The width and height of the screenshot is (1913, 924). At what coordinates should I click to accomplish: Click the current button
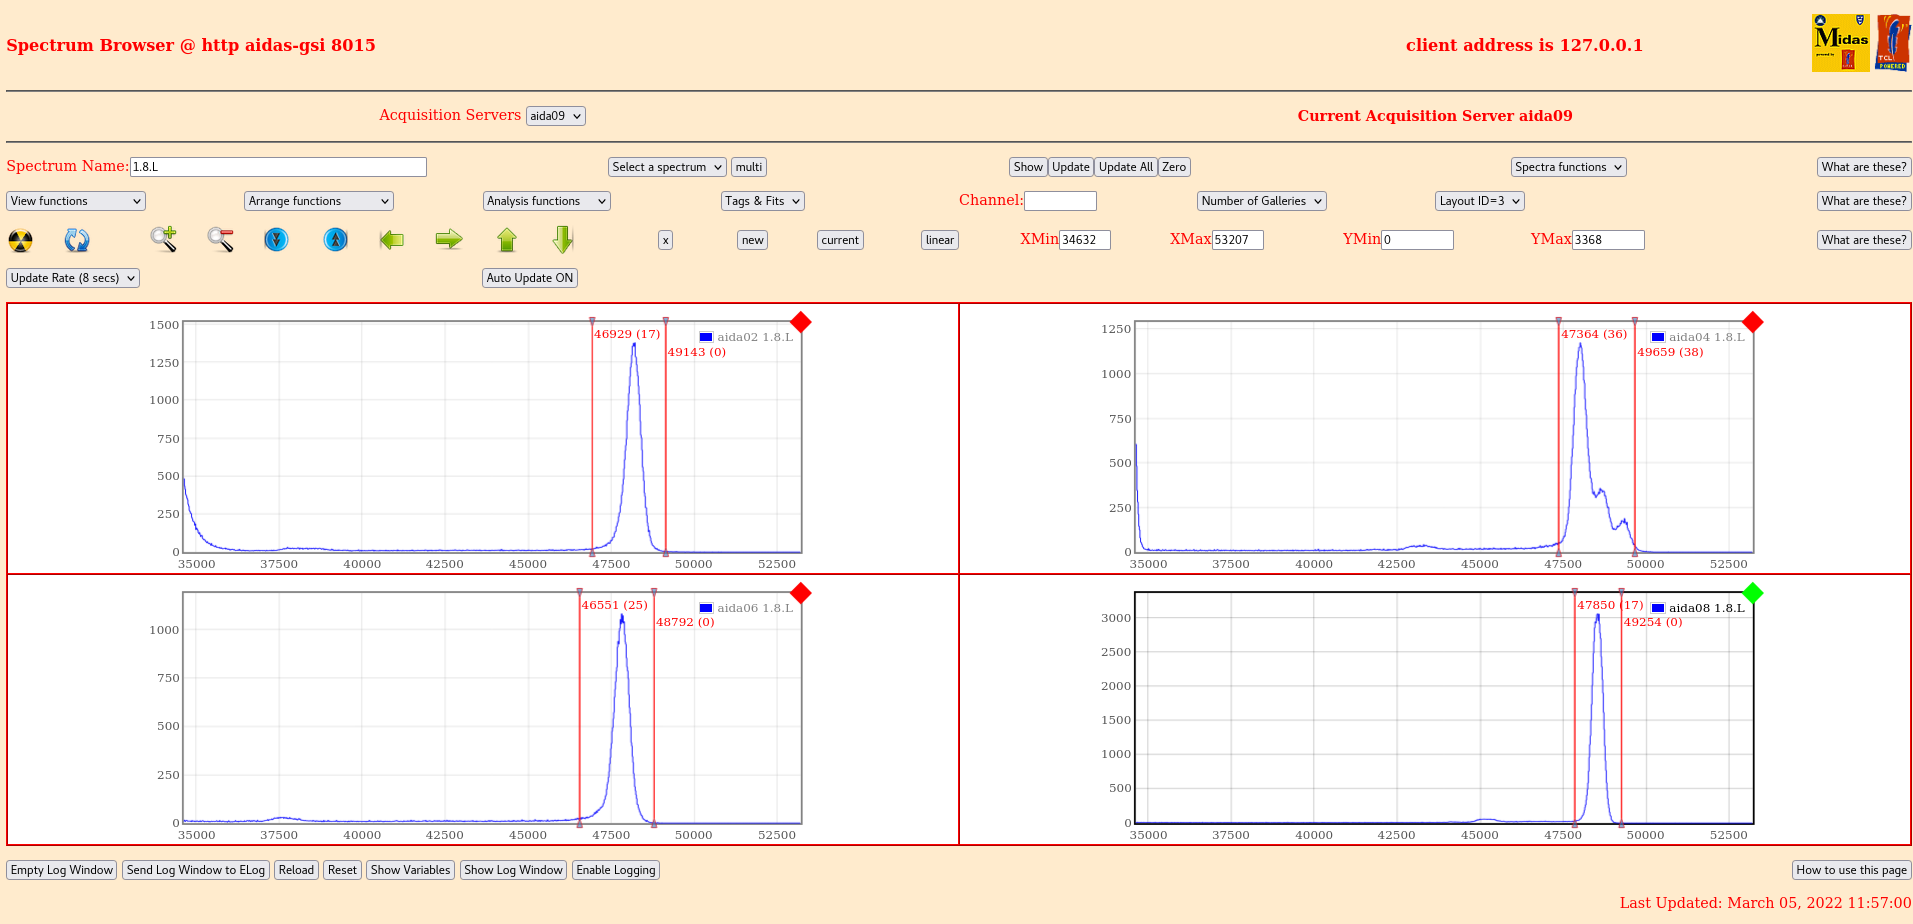point(840,240)
